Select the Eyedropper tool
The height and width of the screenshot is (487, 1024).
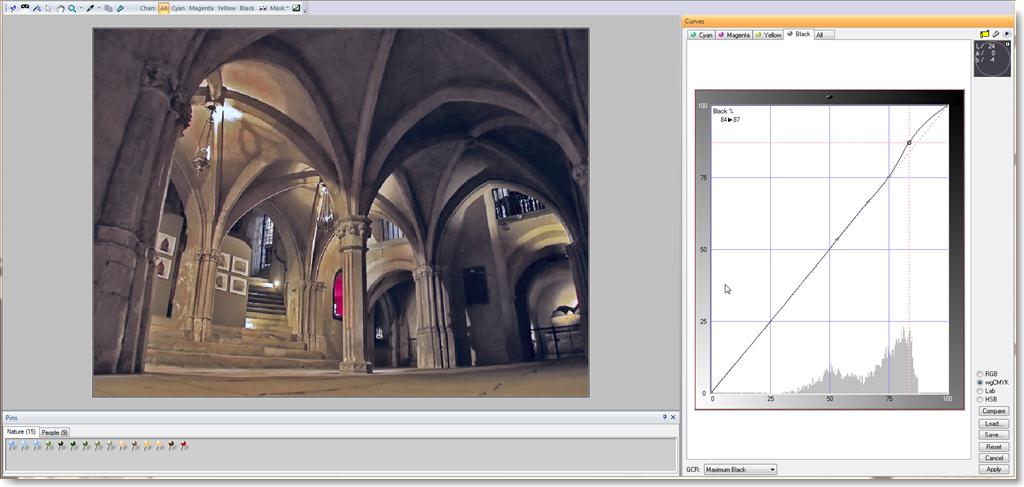90,8
